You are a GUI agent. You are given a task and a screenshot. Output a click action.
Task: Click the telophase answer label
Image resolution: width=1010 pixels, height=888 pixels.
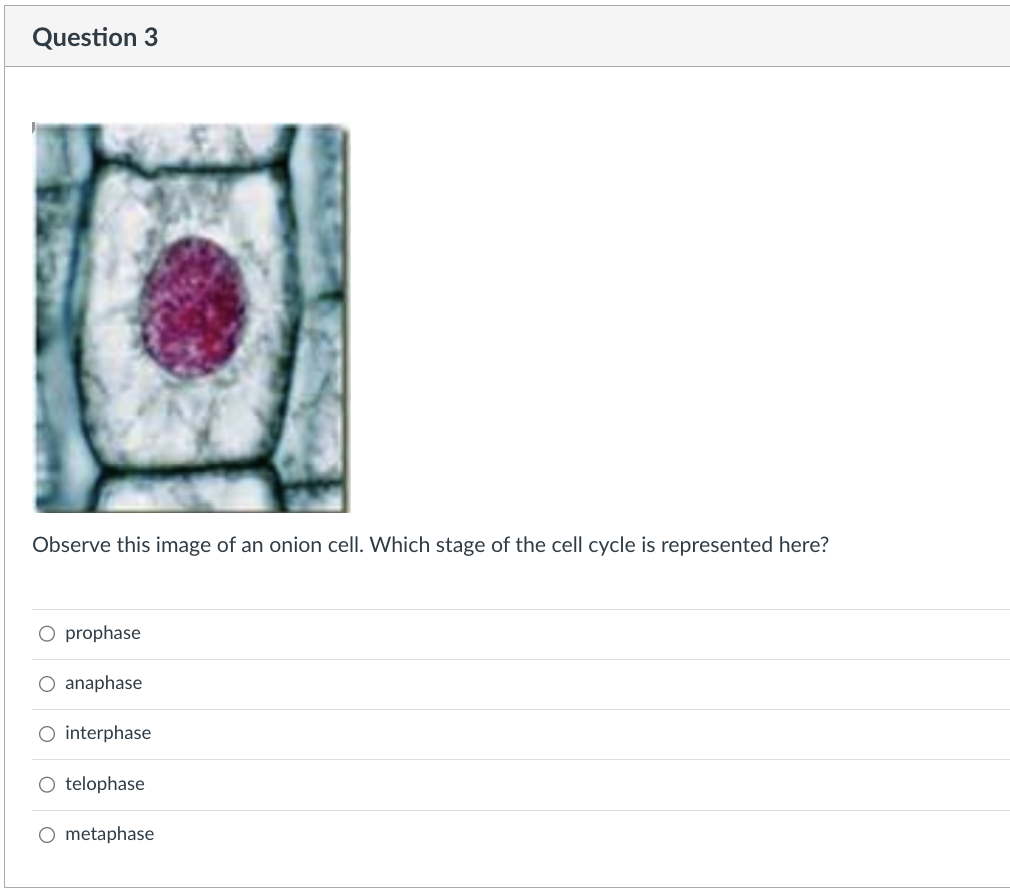[x=104, y=784]
